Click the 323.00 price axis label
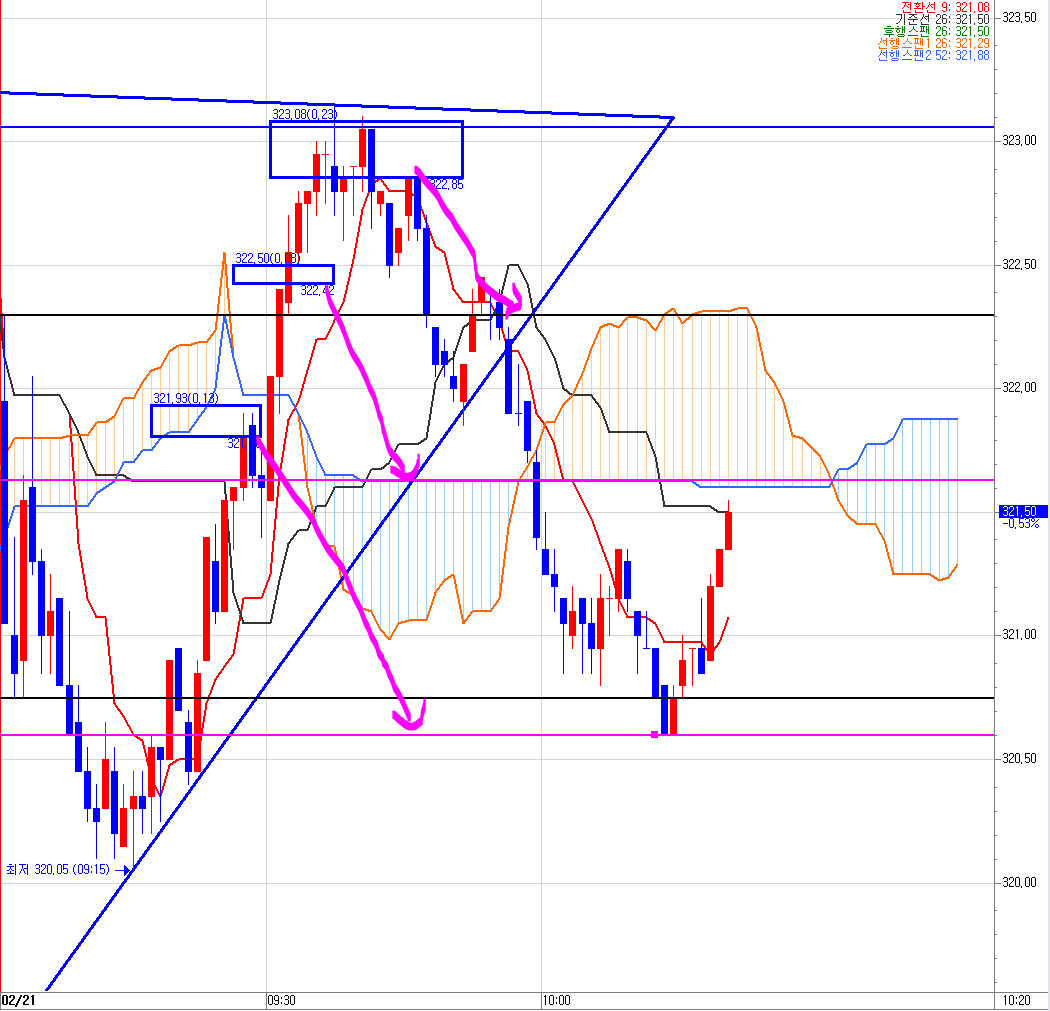 pyautogui.click(x=1019, y=141)
